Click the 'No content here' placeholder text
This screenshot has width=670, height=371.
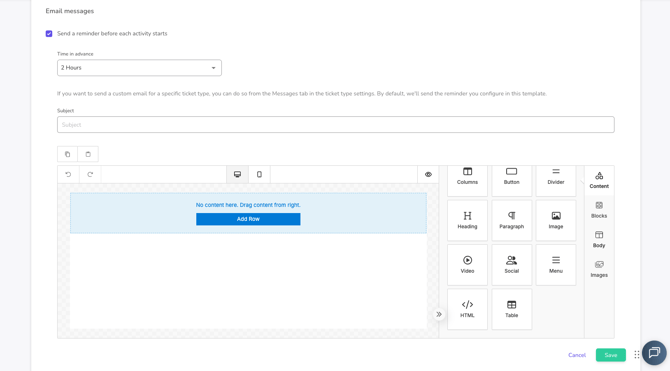(248, 205)
